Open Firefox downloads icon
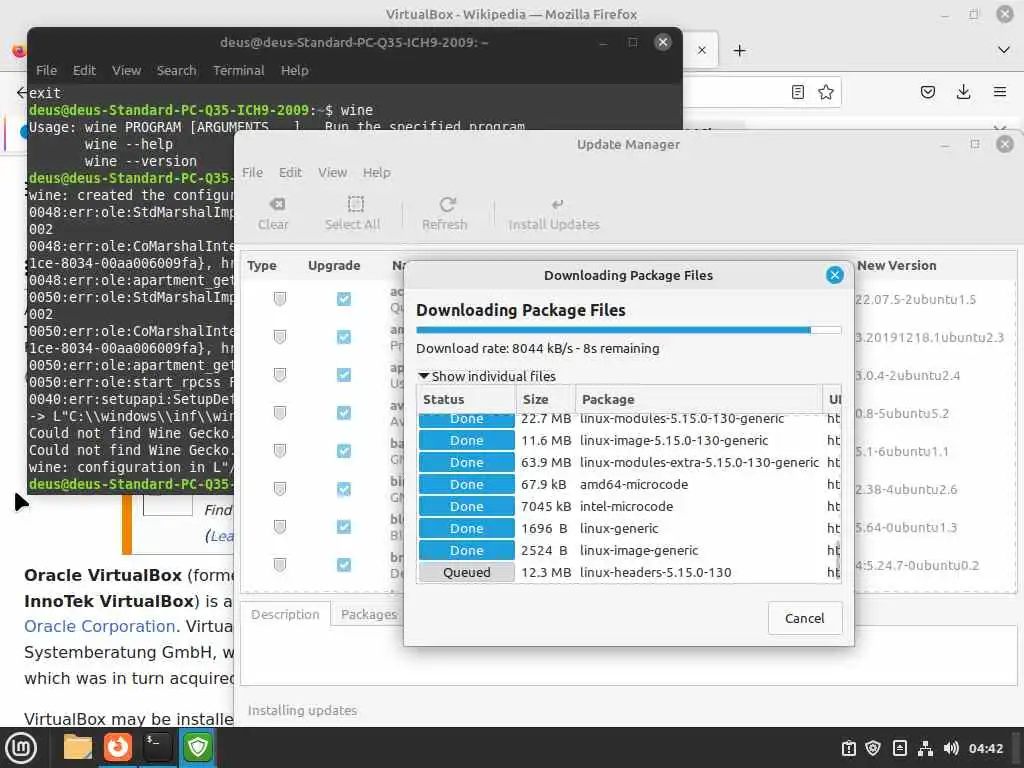This screenshot has height=768, width=1024. coord(963,92)
